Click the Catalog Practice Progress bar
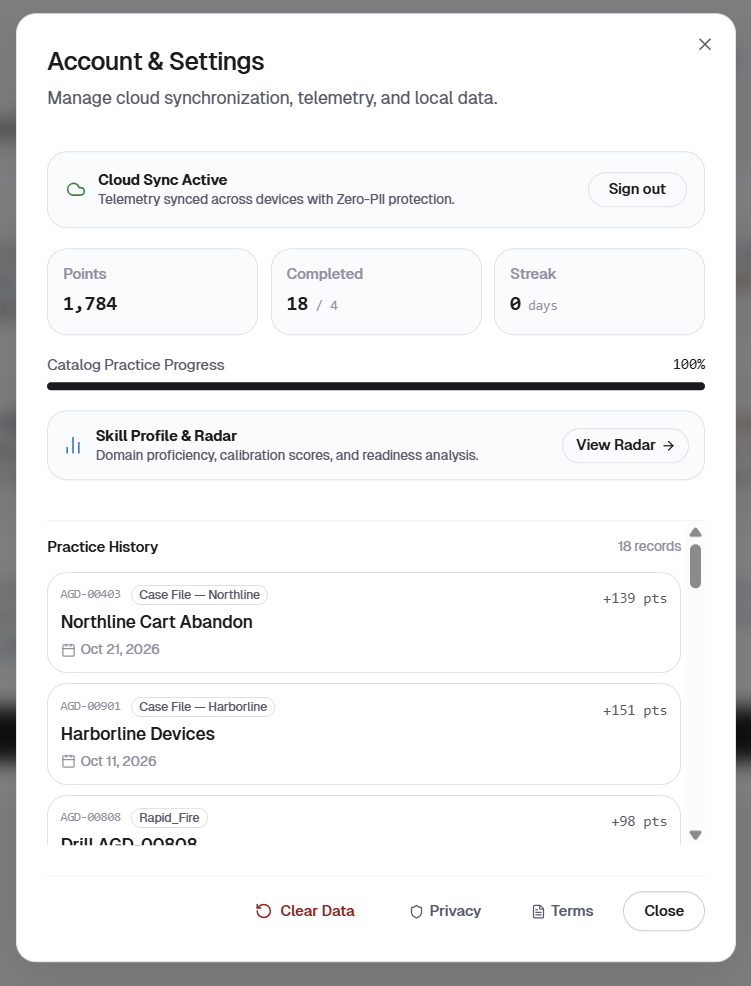Viewport: 751px width, 986px height. 376,386
